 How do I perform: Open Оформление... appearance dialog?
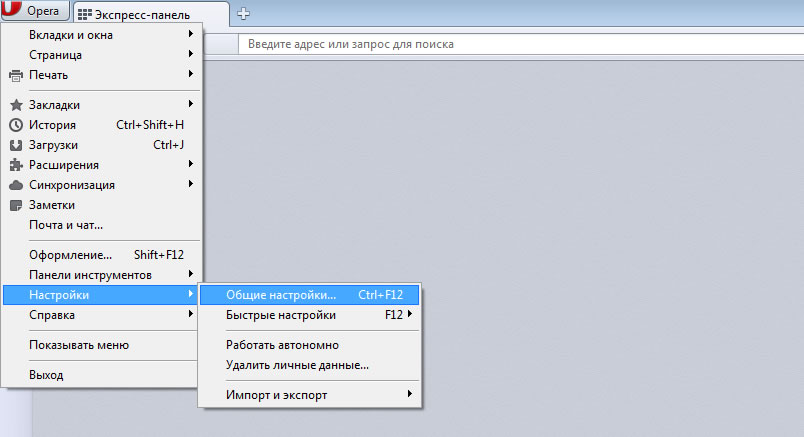tap(102, 255)
